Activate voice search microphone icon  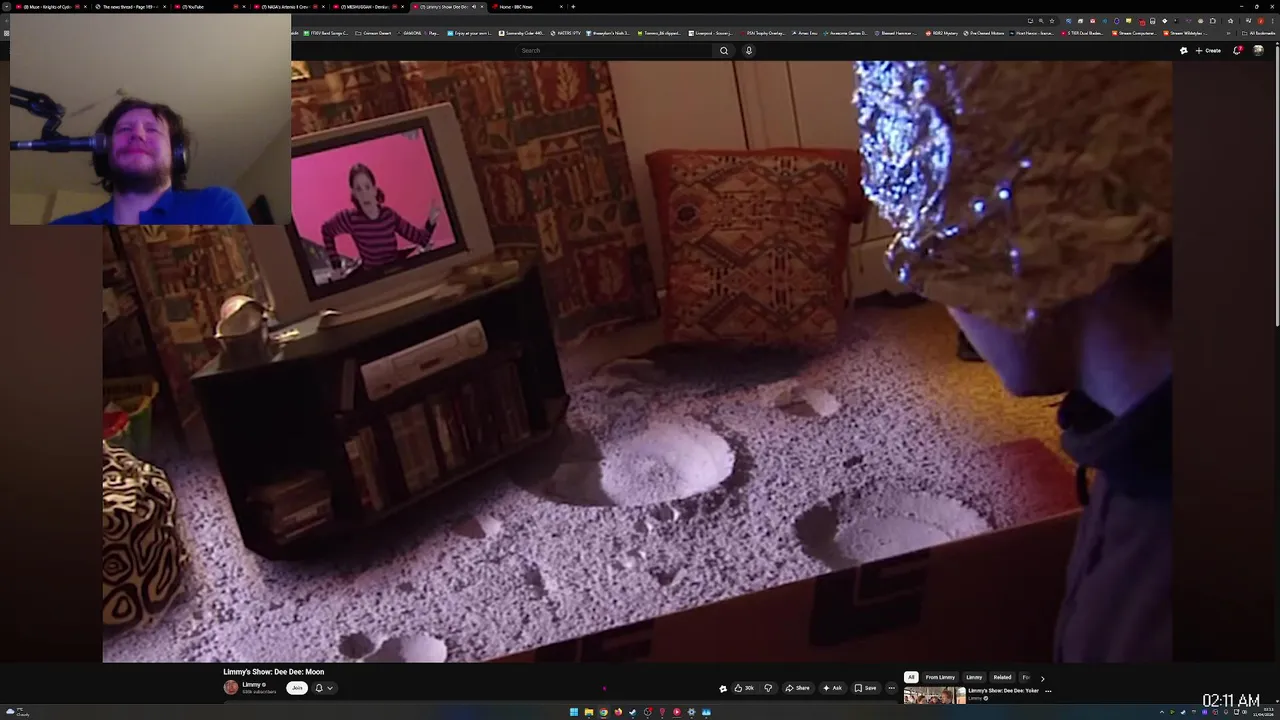748,51
